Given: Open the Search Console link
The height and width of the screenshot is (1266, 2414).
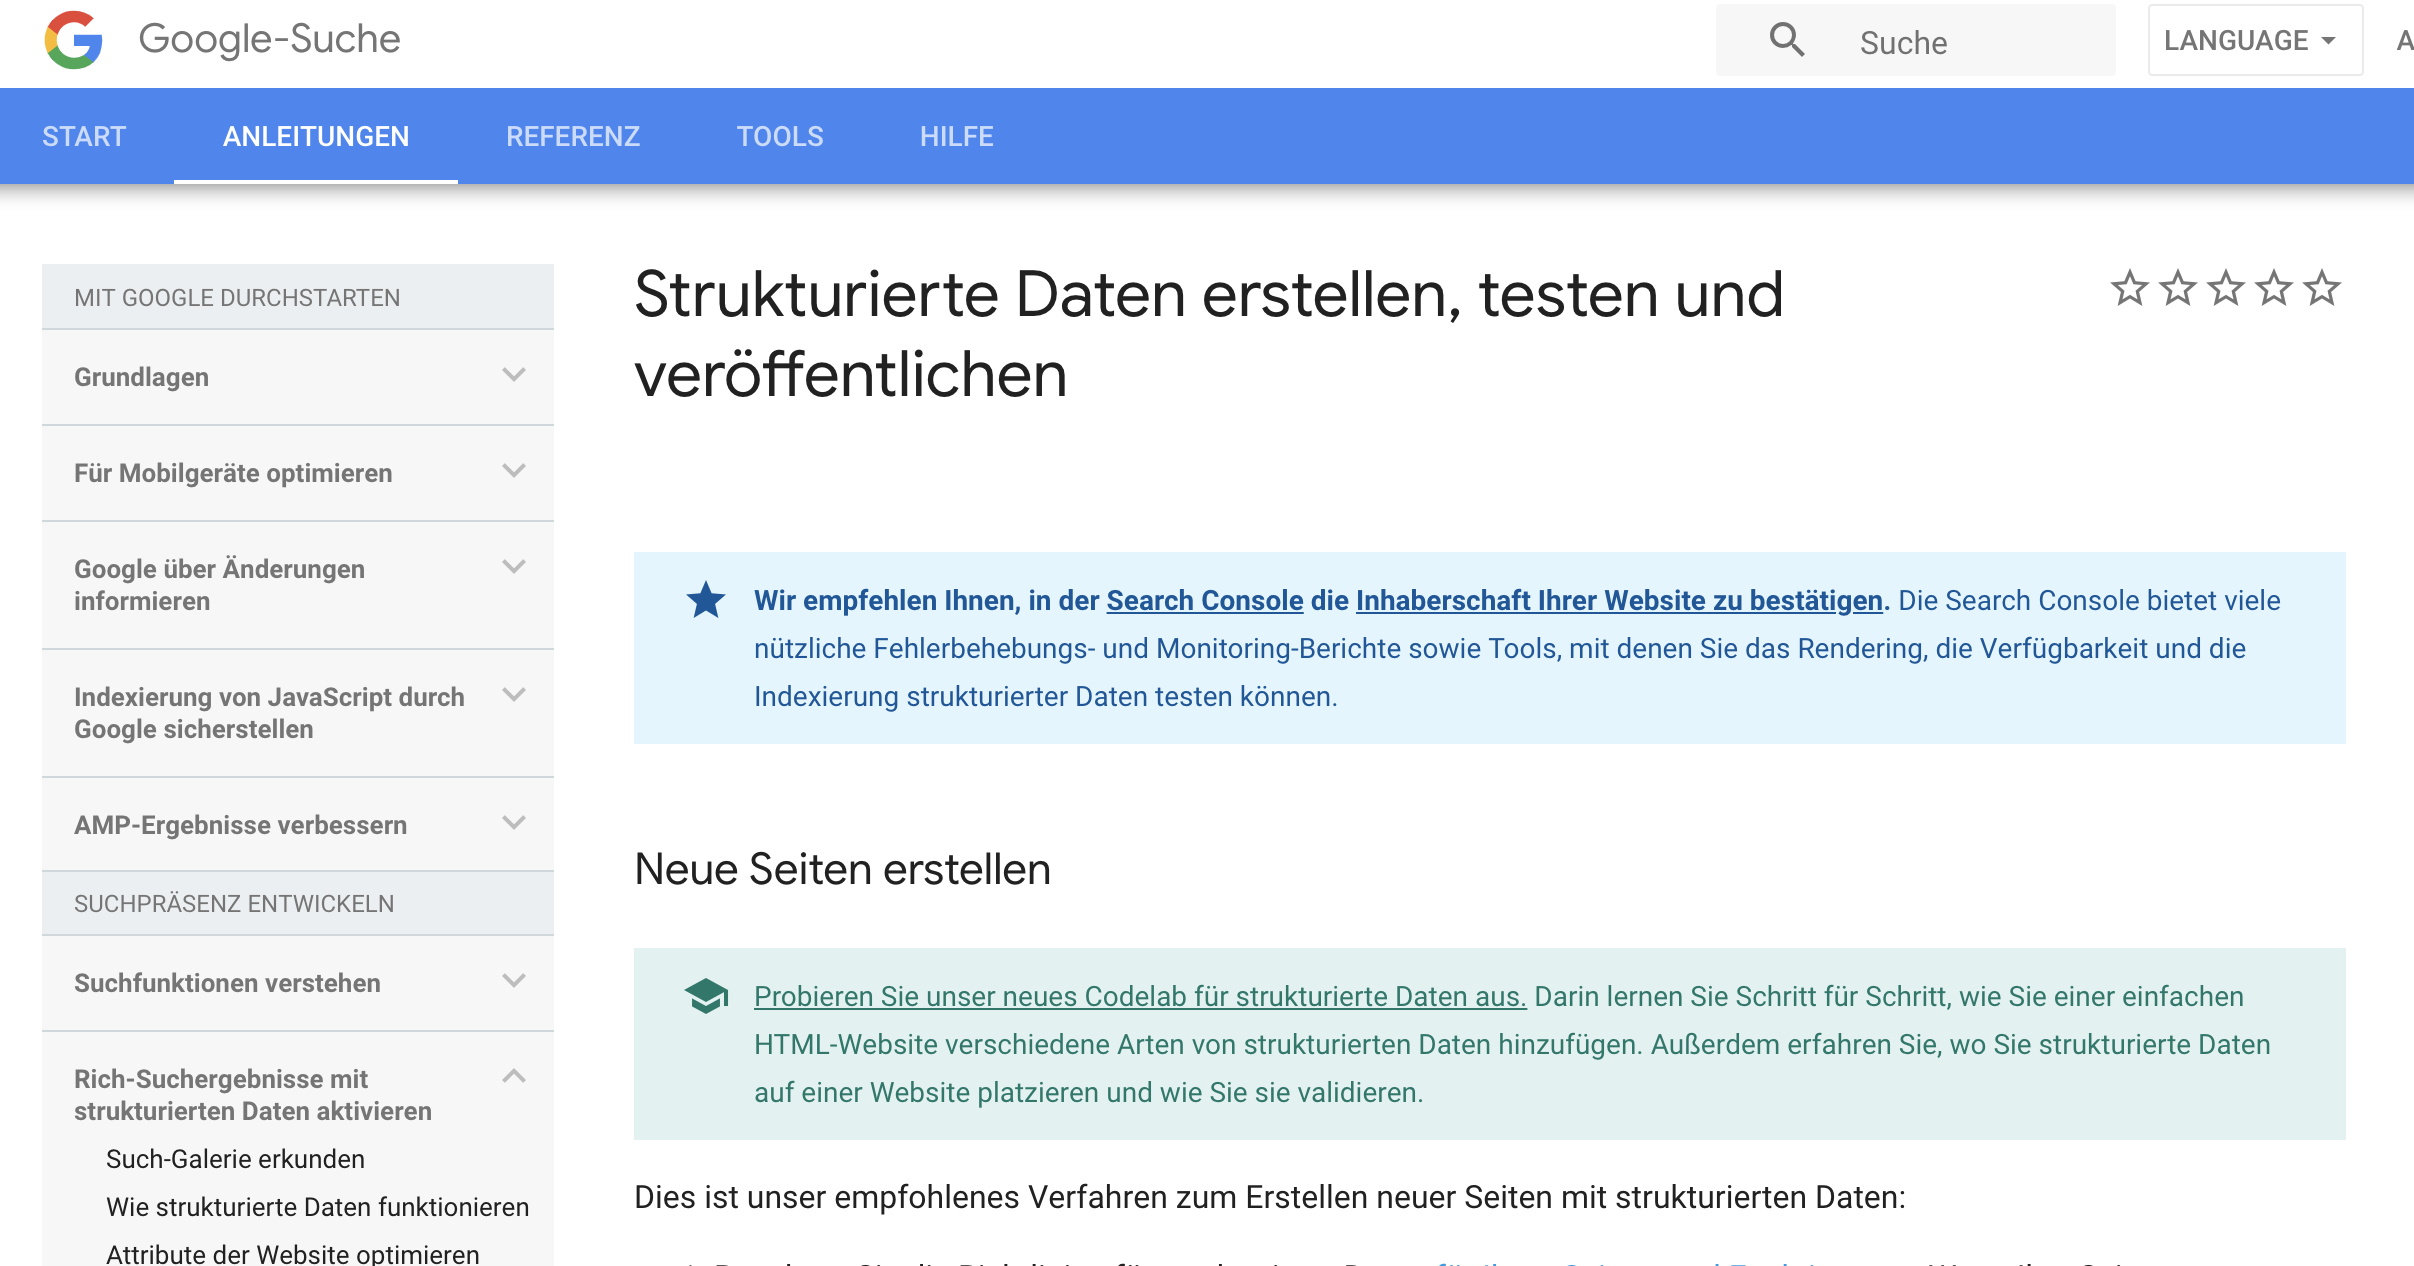Looking at the screenshot, I should point(1204,600).
